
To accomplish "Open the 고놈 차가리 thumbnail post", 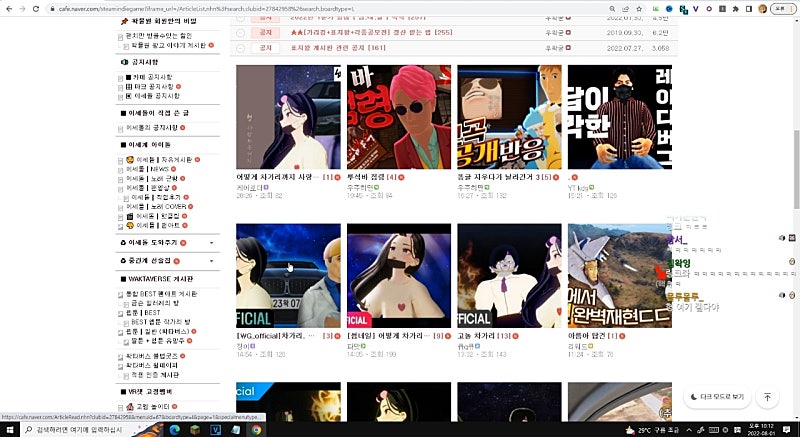I will [509, 275].
